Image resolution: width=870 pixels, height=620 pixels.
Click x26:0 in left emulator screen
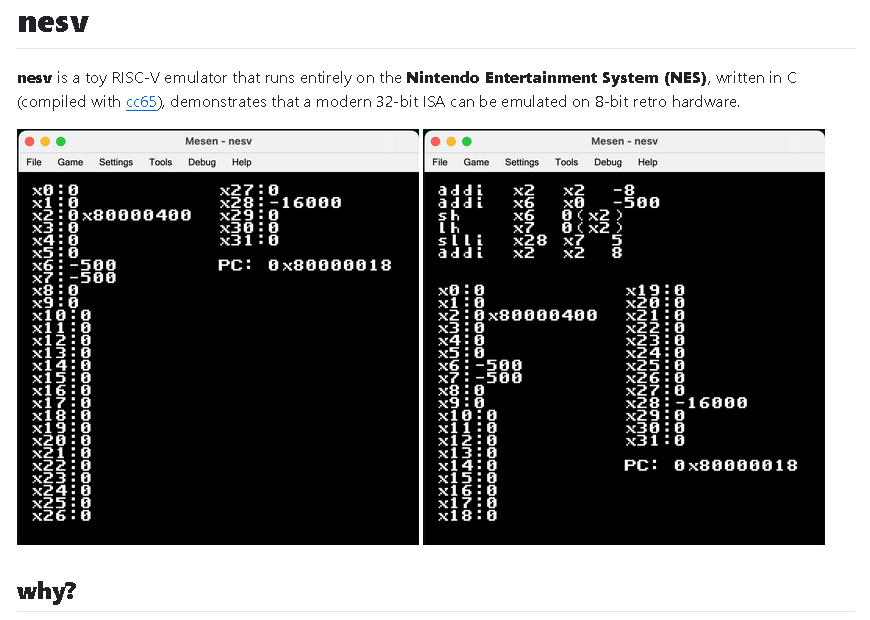[x=62, y=515]
